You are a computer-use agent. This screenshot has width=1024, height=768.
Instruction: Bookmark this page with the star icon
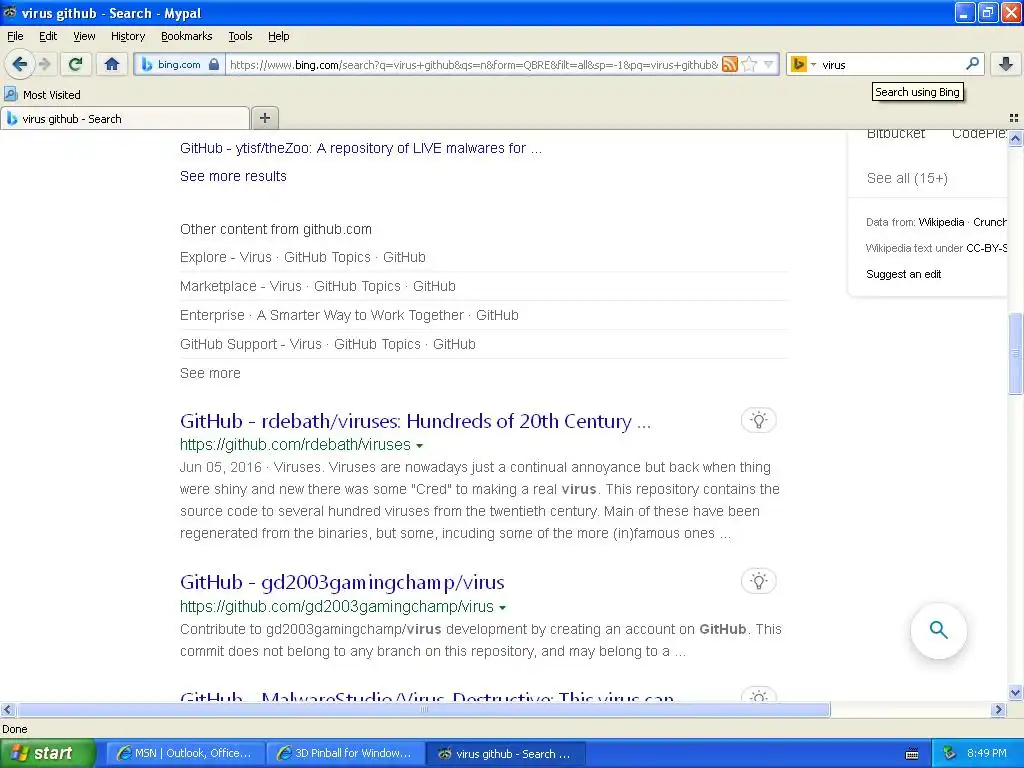750,64
